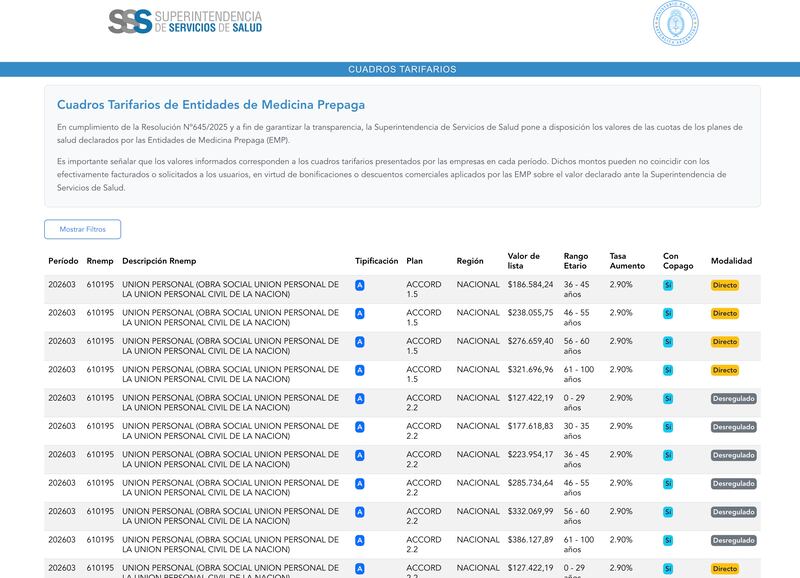Click the Período column header
Viewport: 800px width, 578px height.
pyautogui.click(x=63, y=261)
